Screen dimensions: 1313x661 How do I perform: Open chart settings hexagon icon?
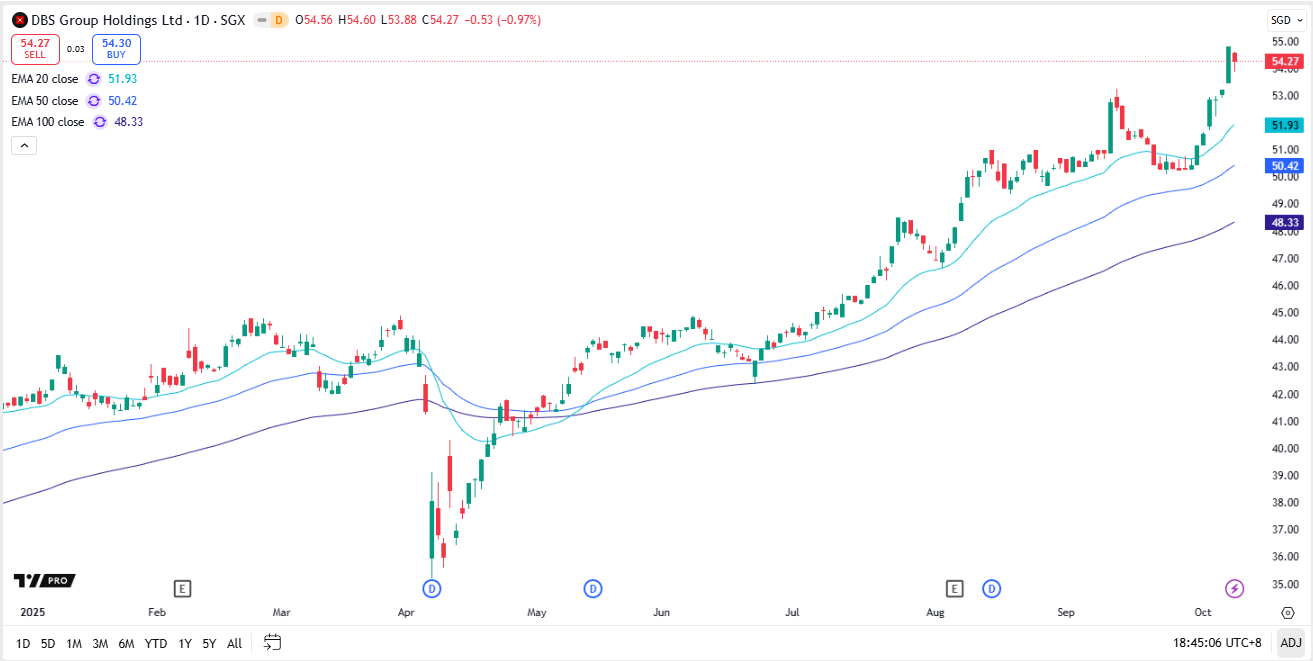[x=1287, y=612]
